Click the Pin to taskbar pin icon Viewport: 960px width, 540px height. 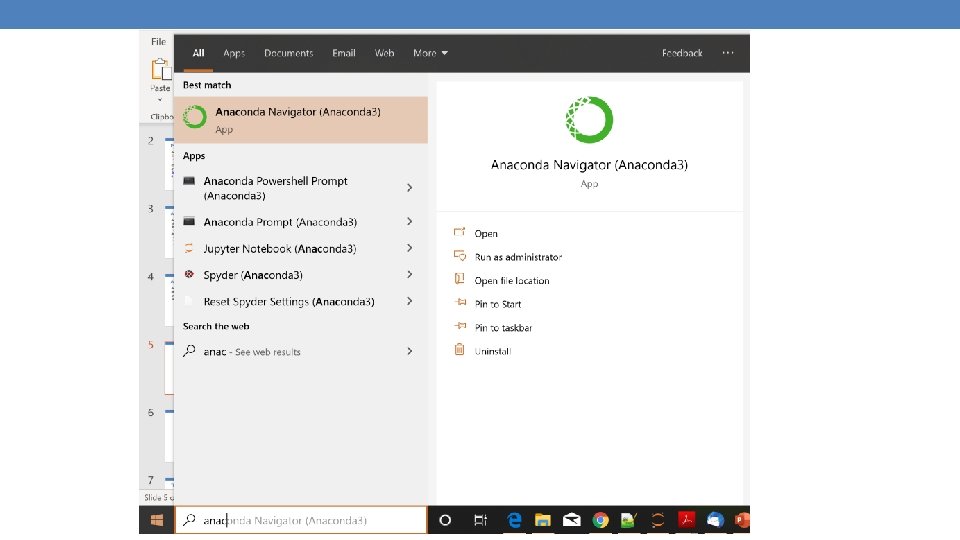click(460, 326)
